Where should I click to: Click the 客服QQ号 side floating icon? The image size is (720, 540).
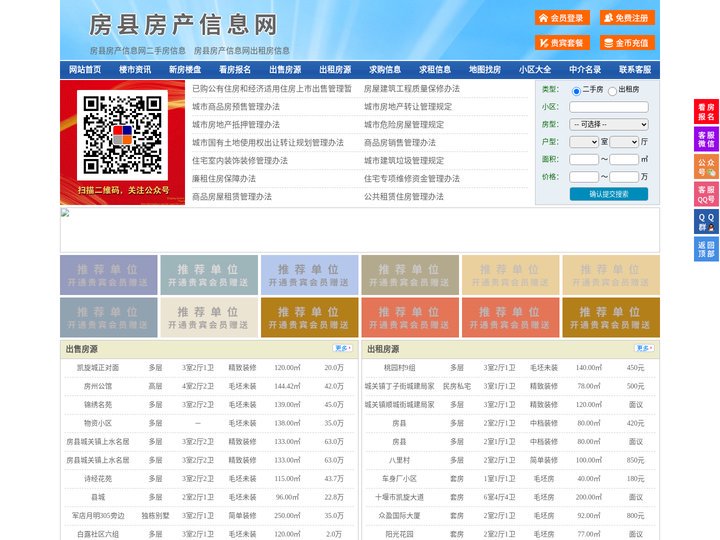point(706,194)
